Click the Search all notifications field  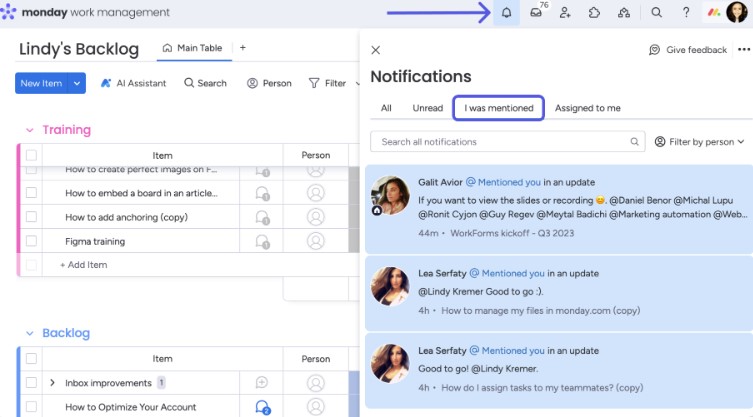508,142
